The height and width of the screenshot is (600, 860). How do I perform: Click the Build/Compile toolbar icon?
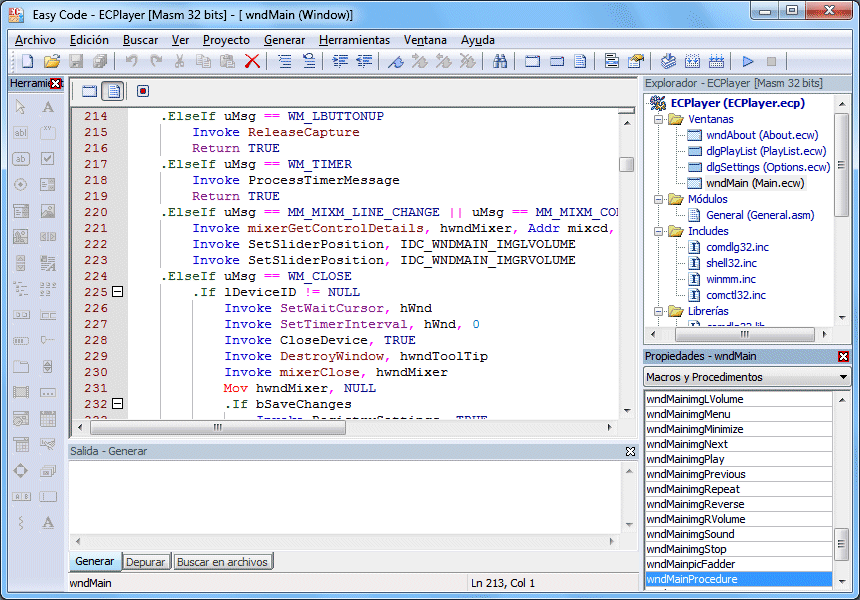(x=668, y=61)
